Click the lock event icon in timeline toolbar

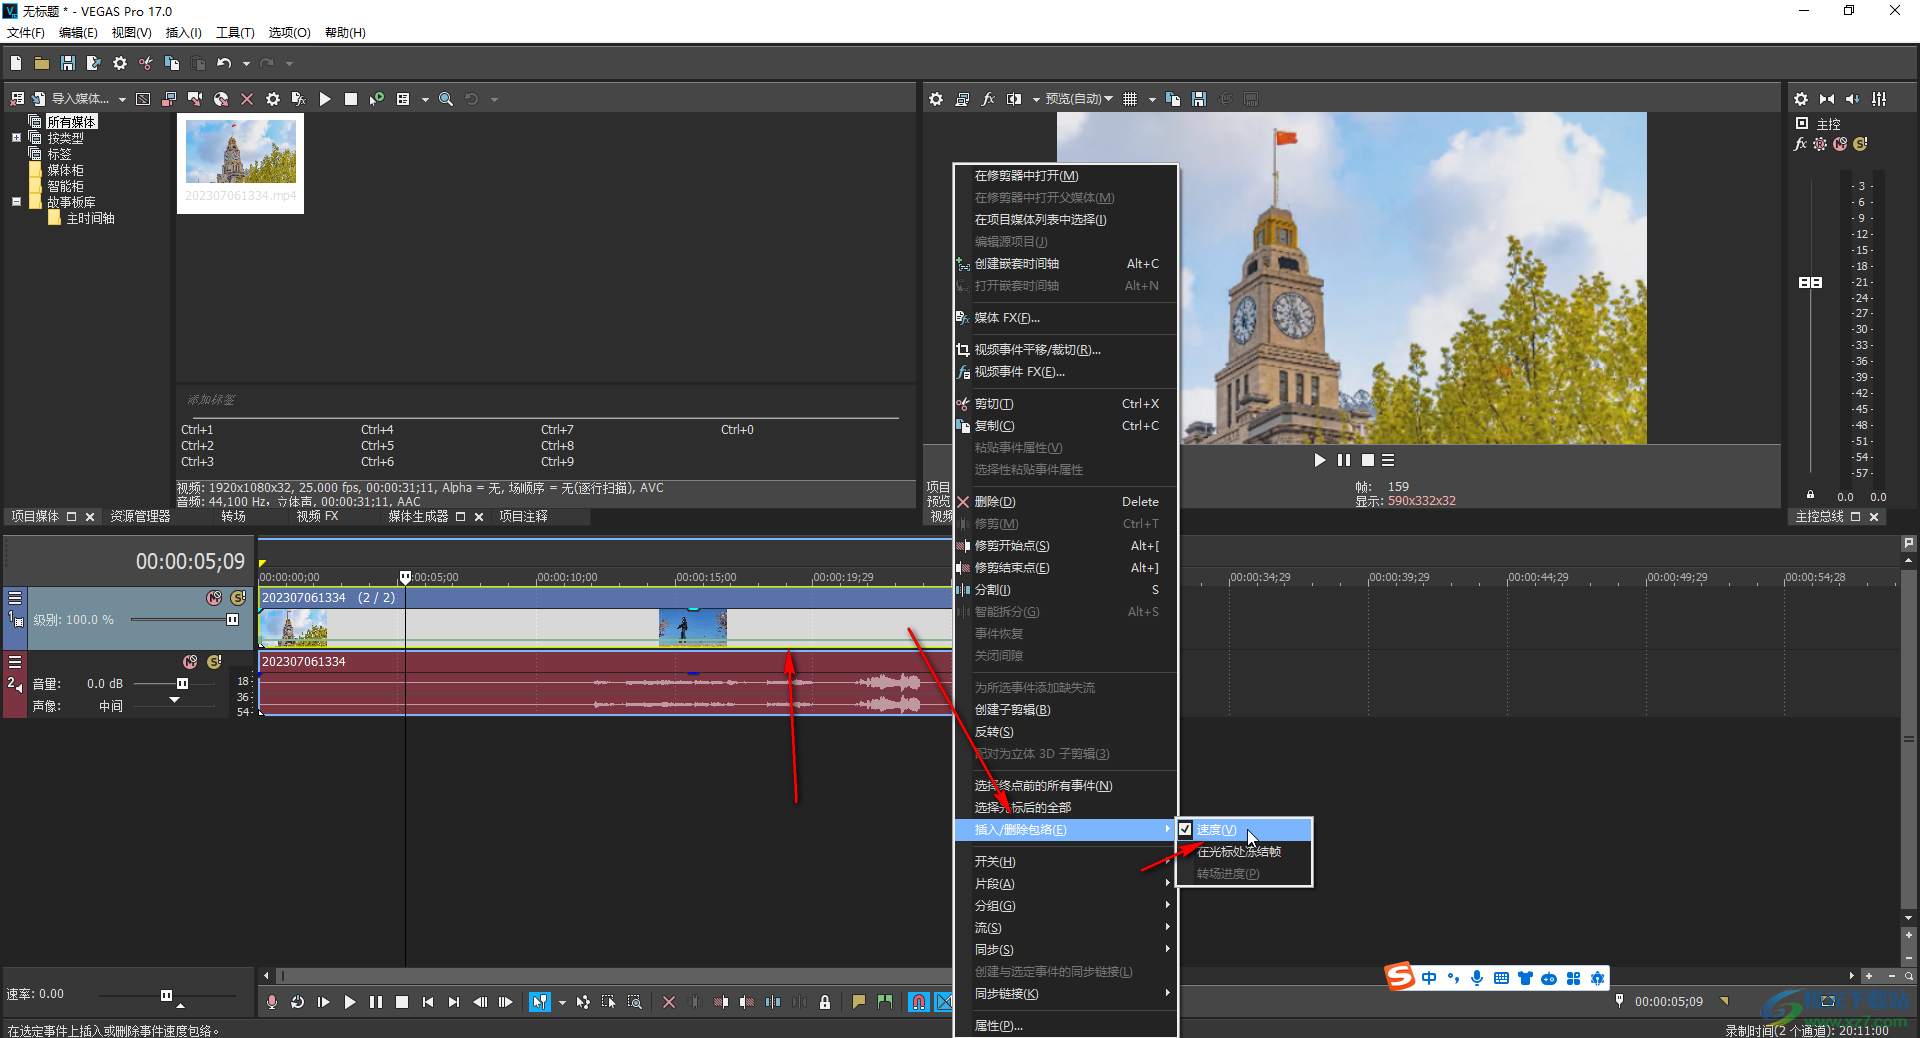coord(825,1002)
